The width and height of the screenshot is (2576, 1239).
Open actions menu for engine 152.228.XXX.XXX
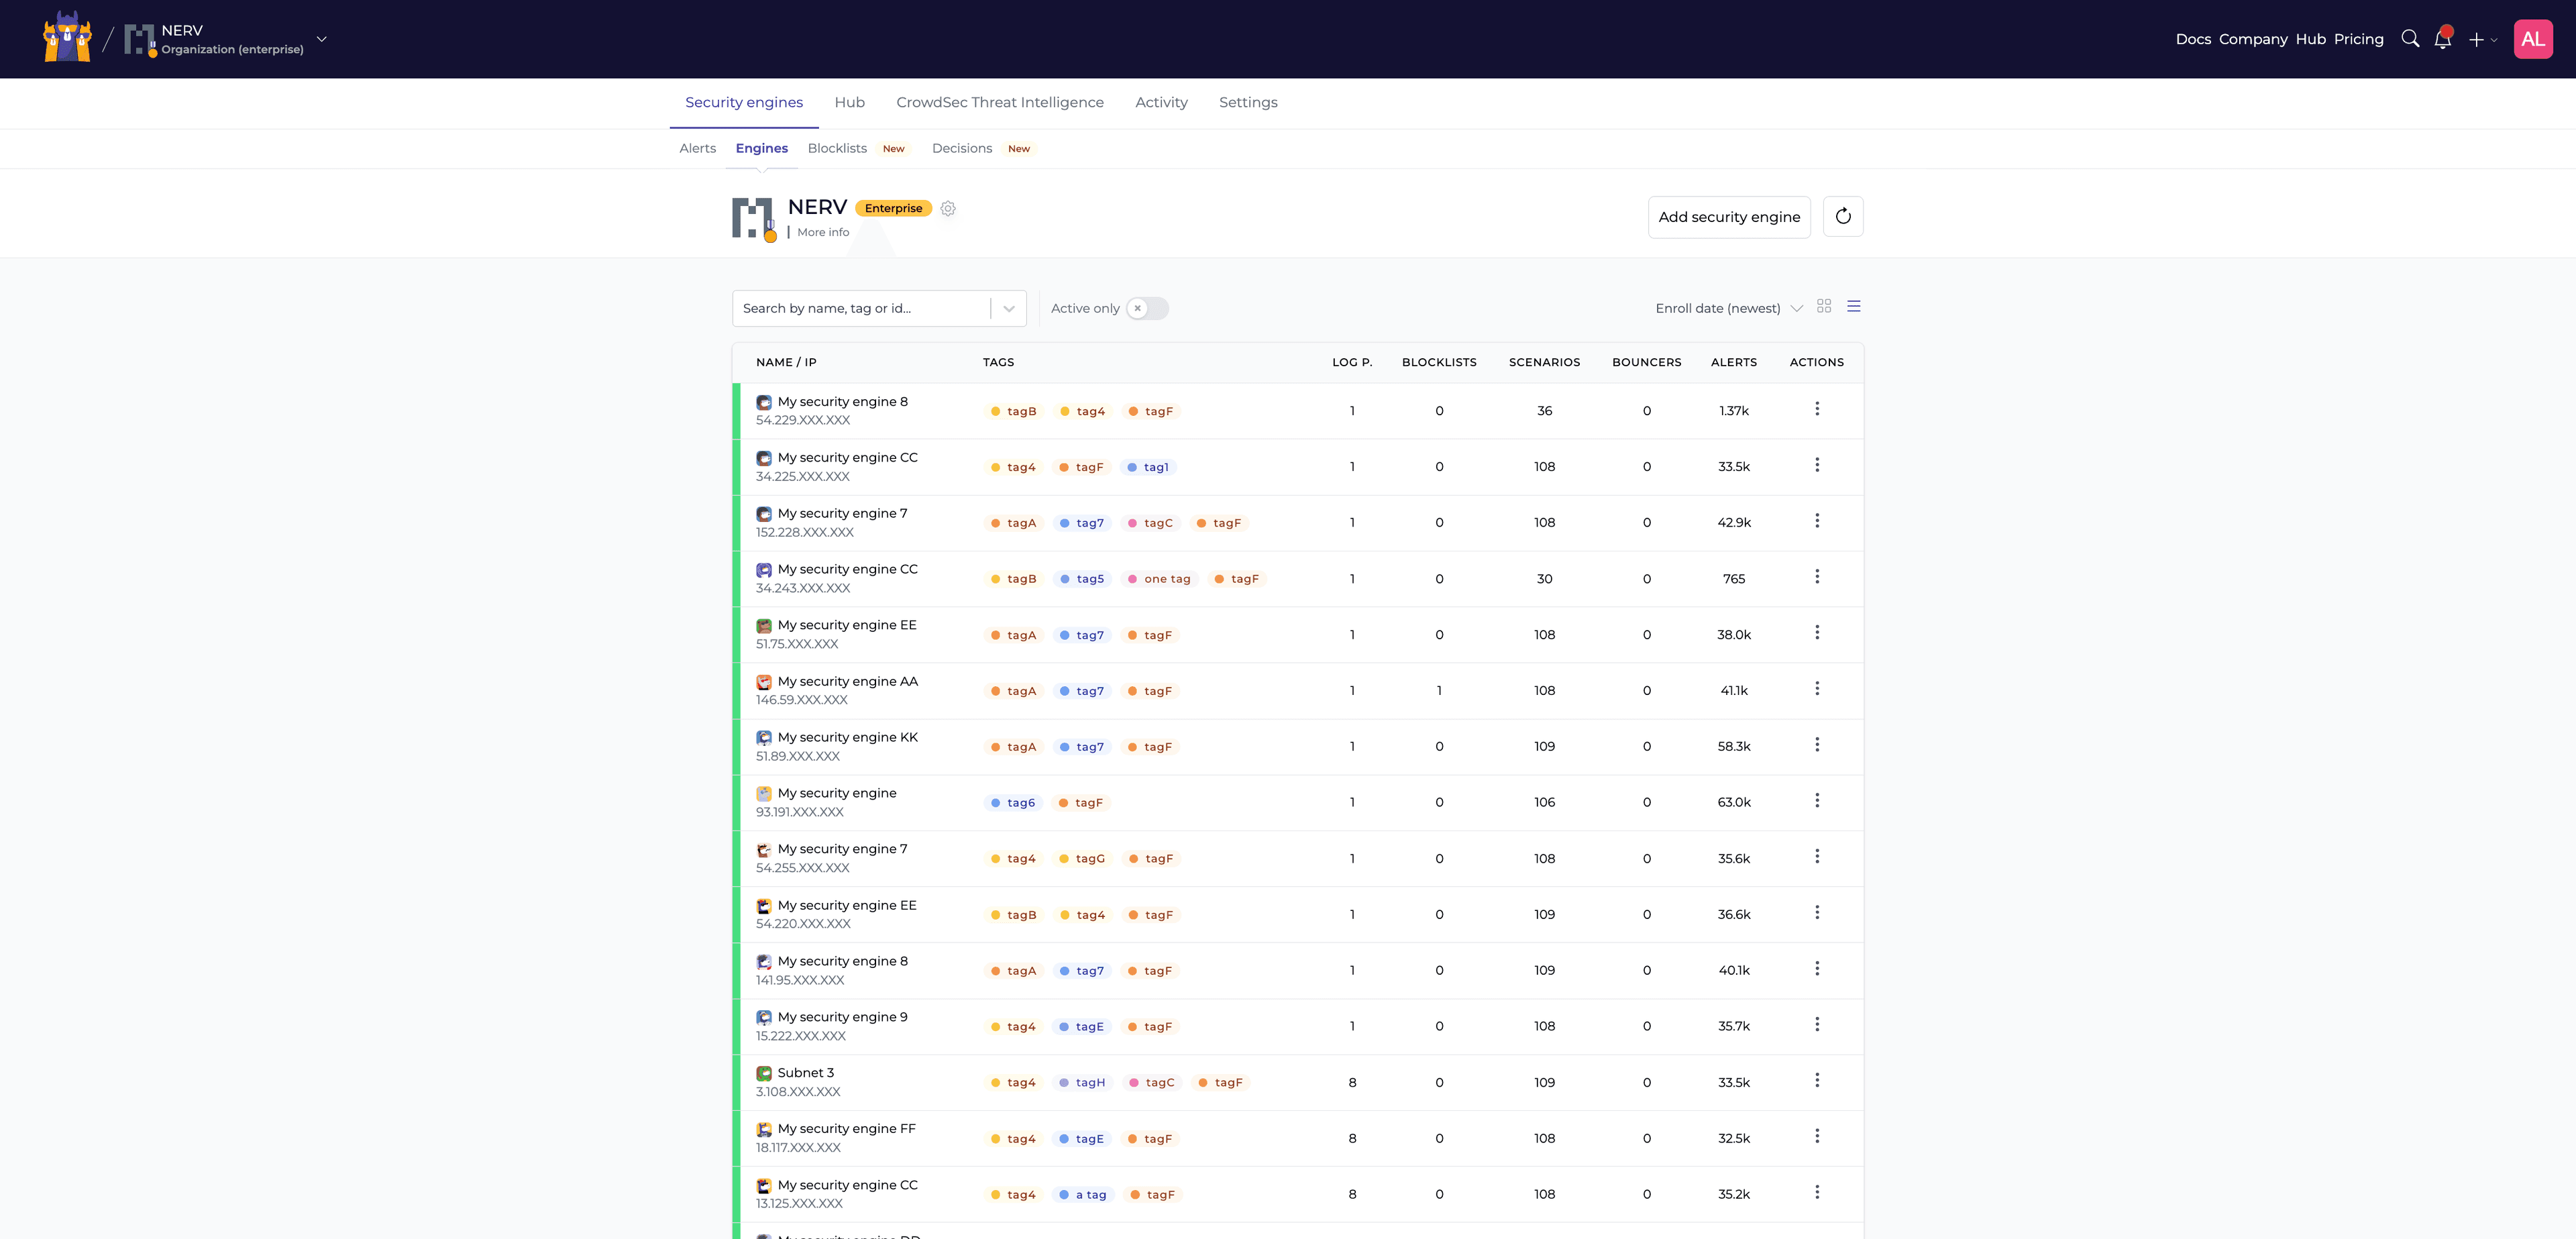click(x=1817, y=521)
